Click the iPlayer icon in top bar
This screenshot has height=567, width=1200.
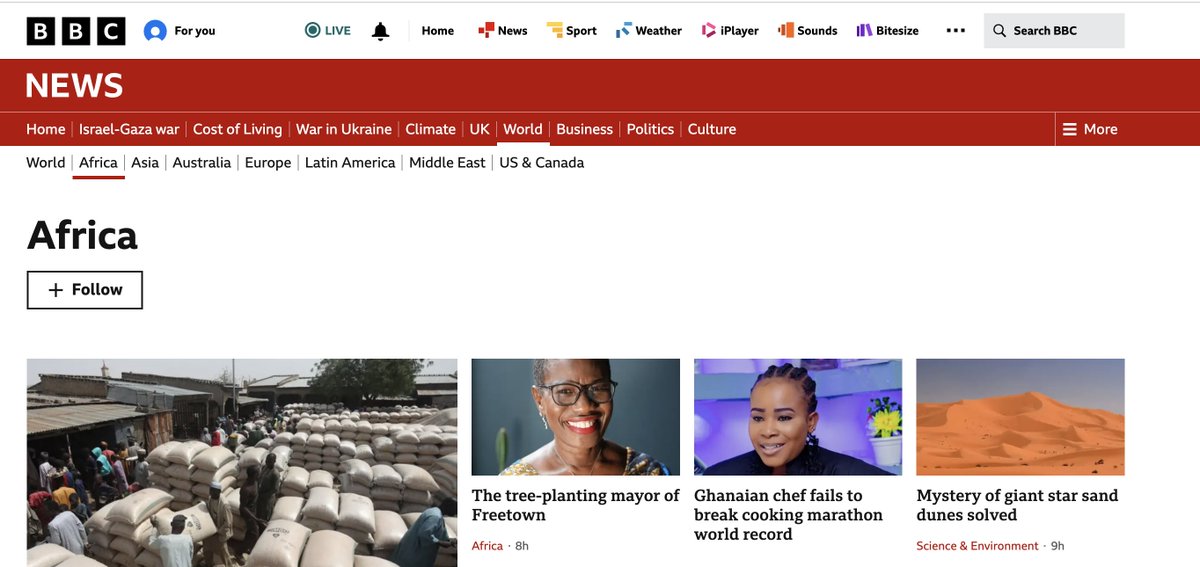point(709,31)
